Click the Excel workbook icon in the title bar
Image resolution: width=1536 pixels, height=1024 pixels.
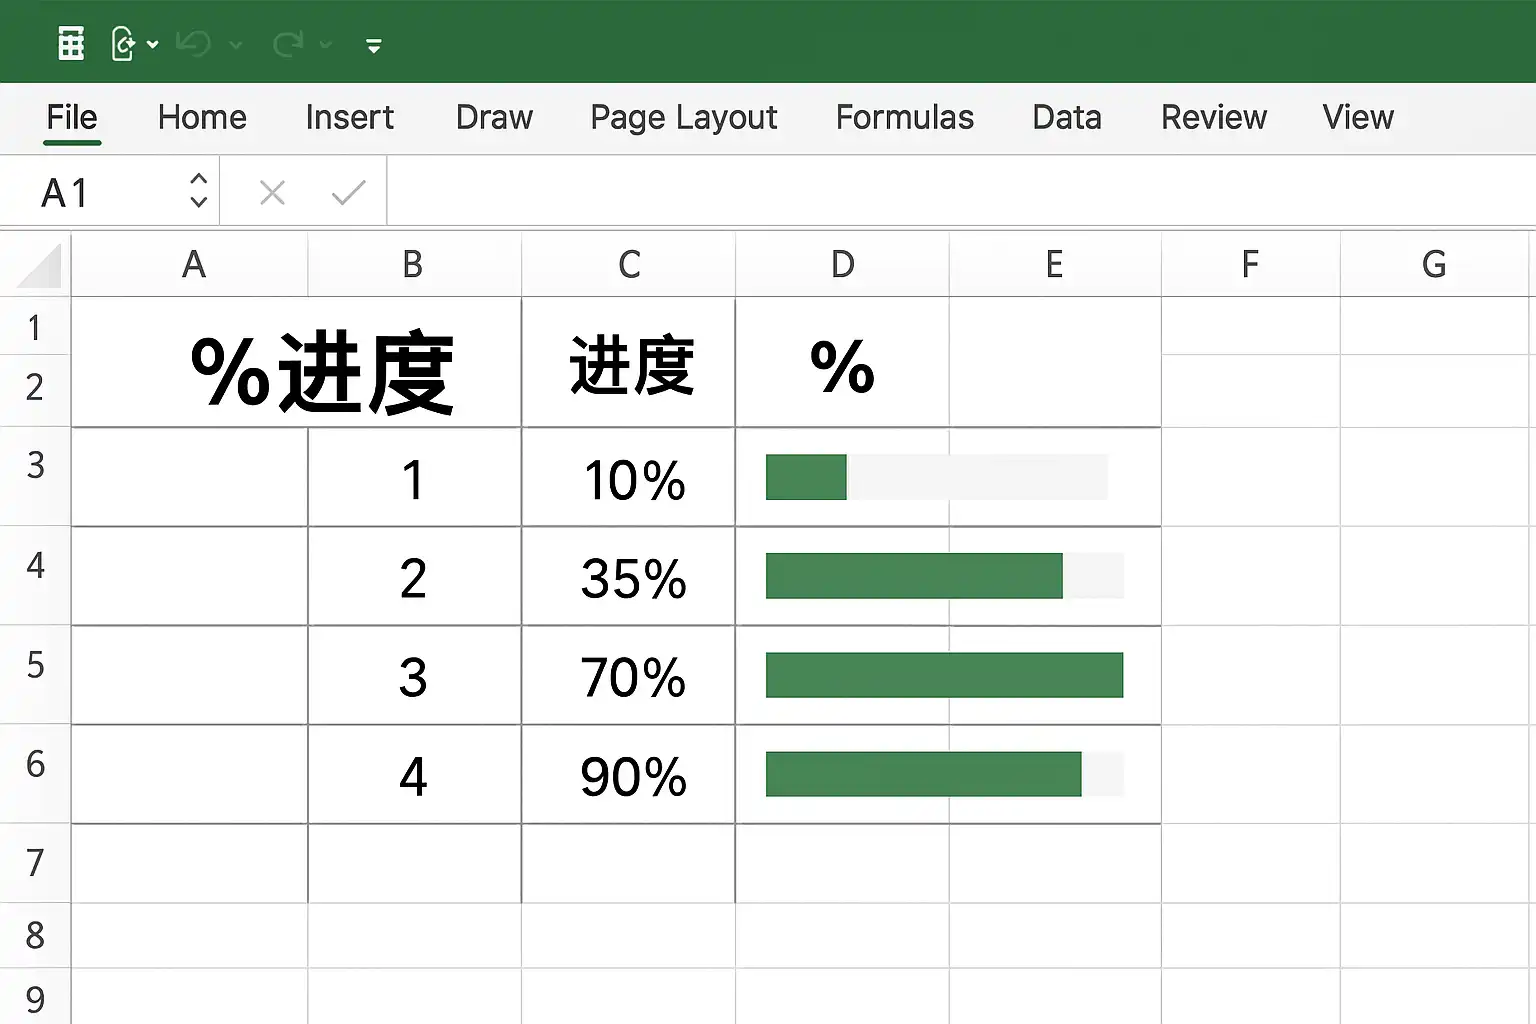pyautogui.click(x=70, y=42)
